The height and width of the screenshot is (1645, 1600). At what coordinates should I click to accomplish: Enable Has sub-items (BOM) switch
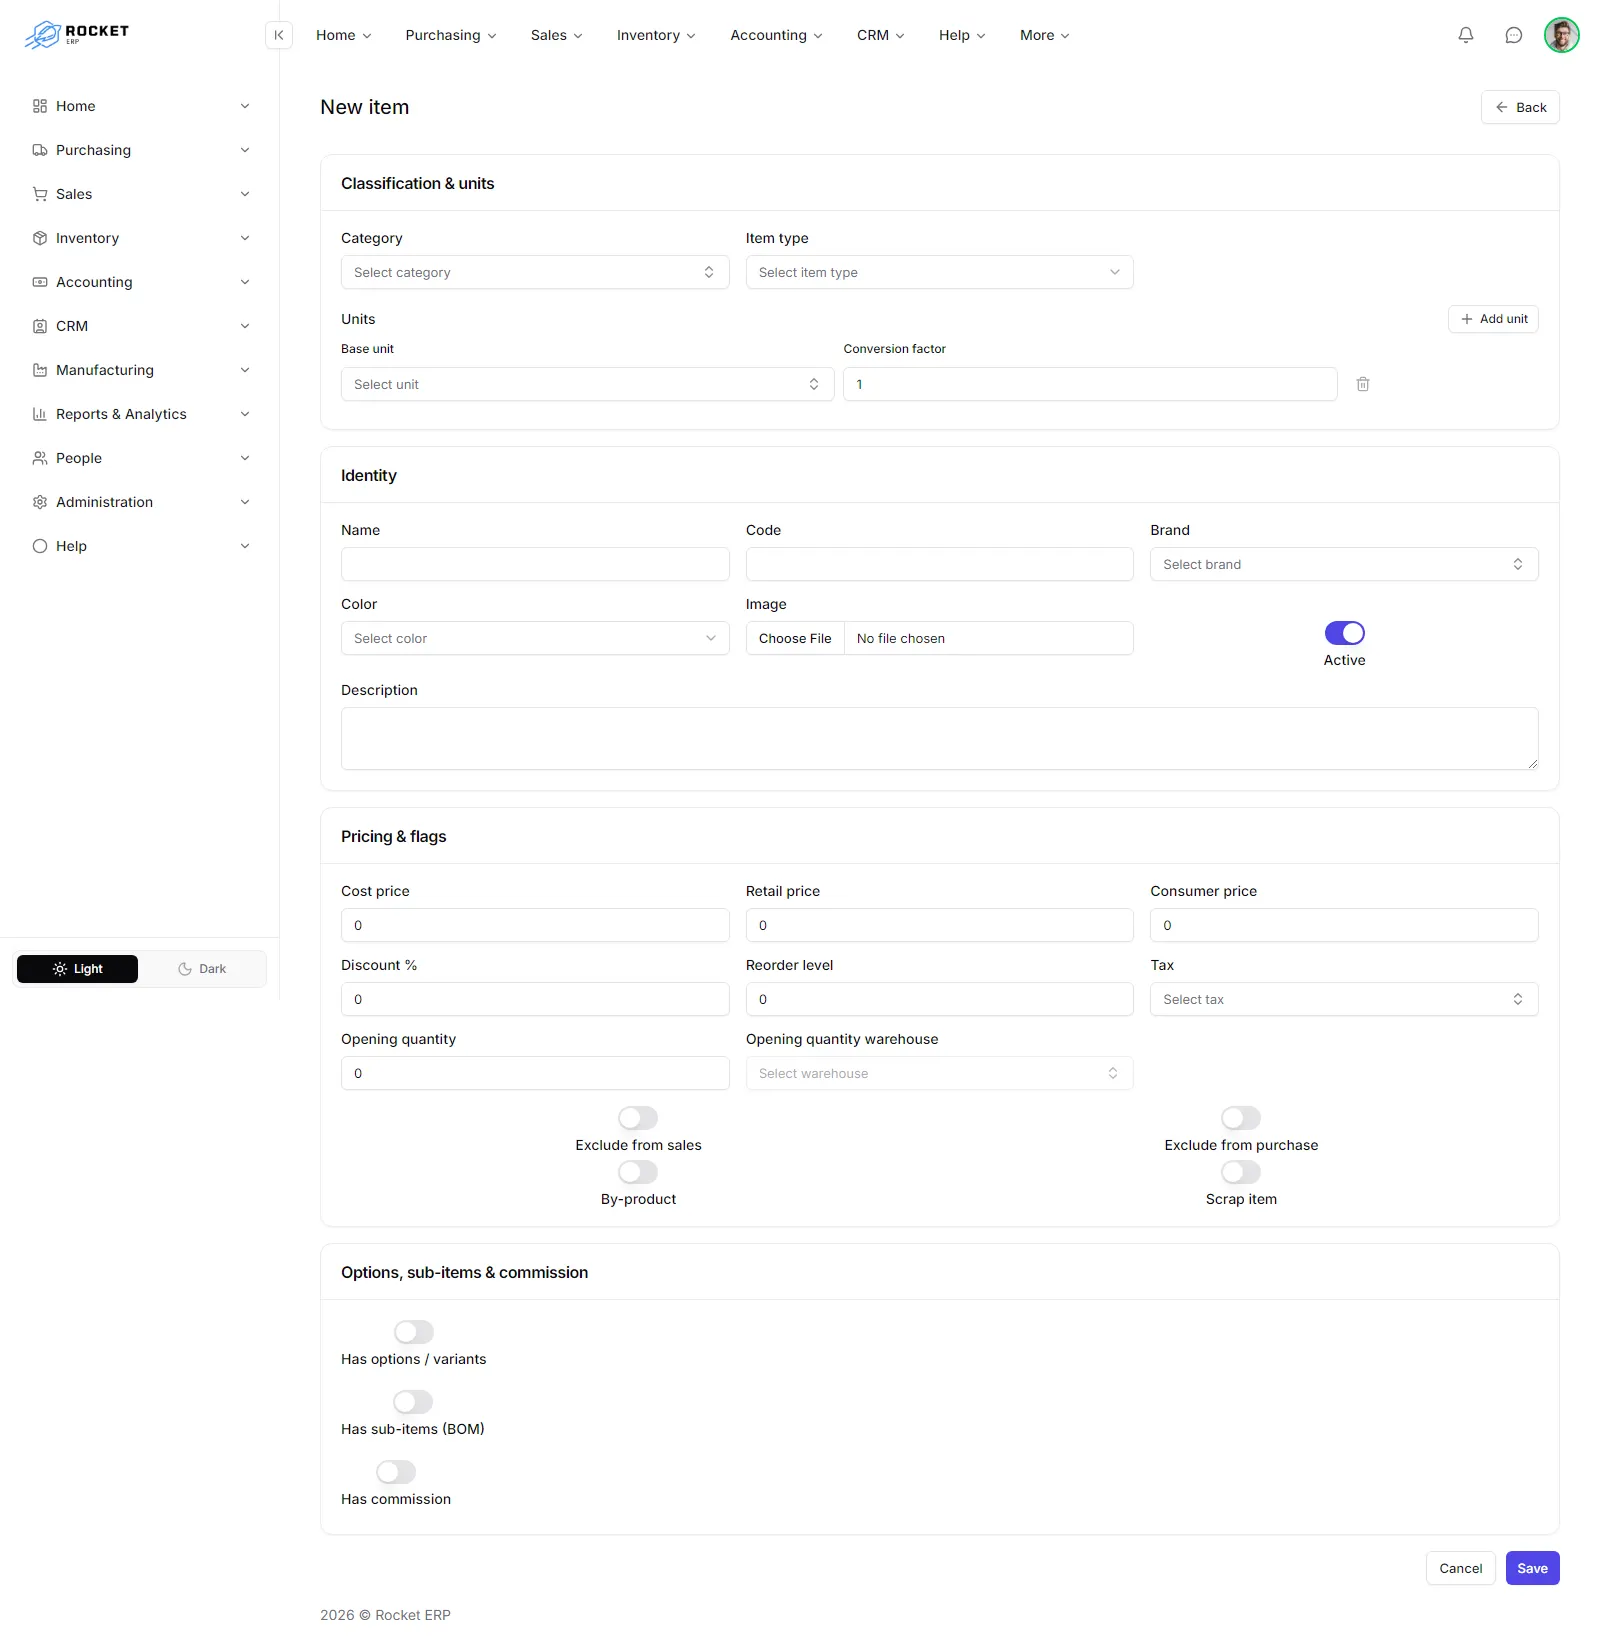413,1402
